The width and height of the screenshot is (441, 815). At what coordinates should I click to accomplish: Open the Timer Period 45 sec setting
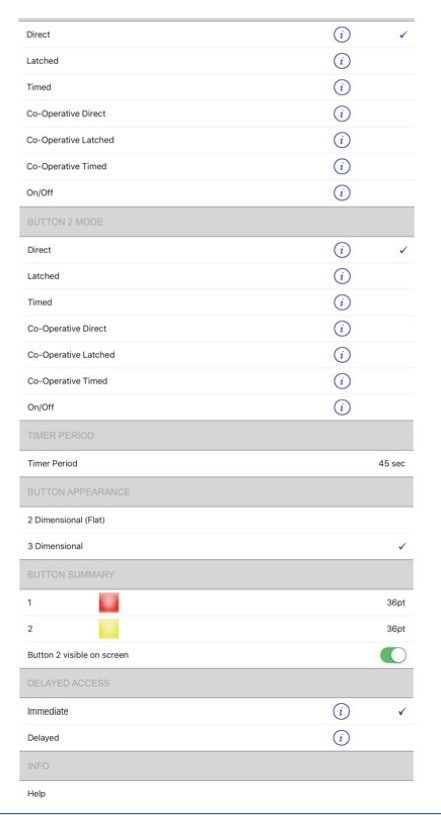tap(216, 463)
